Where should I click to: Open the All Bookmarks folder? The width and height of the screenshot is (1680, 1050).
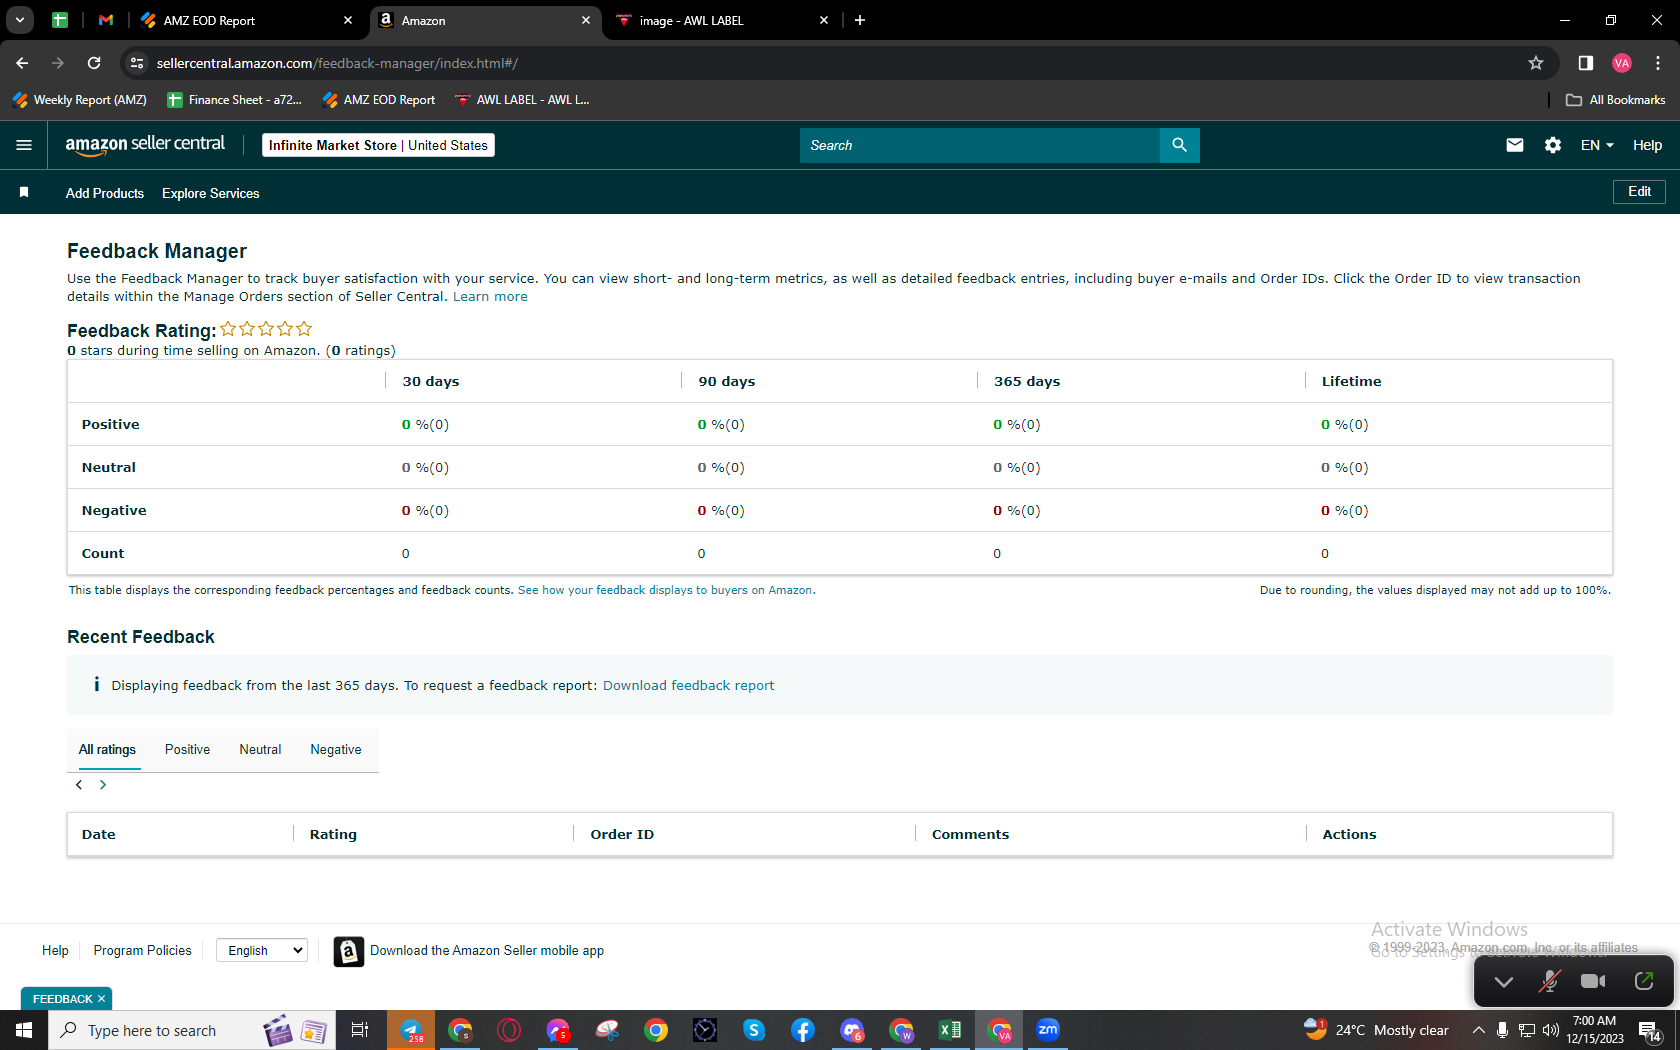(1615, 100)
